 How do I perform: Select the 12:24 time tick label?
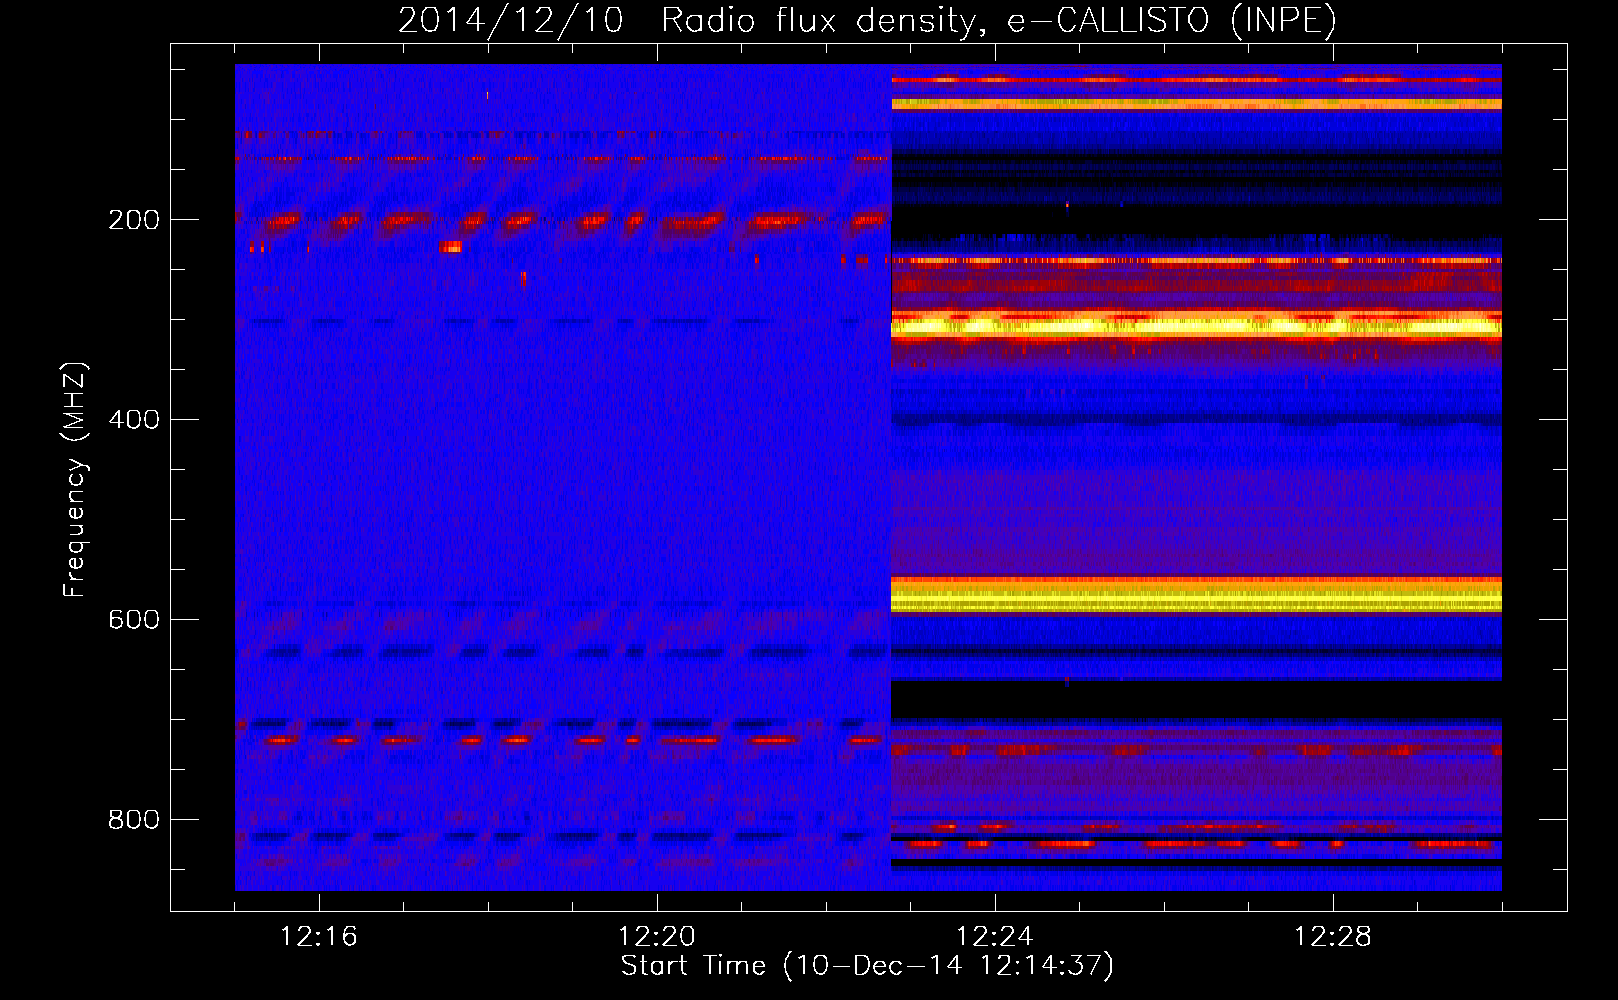[x=995, y=937]
